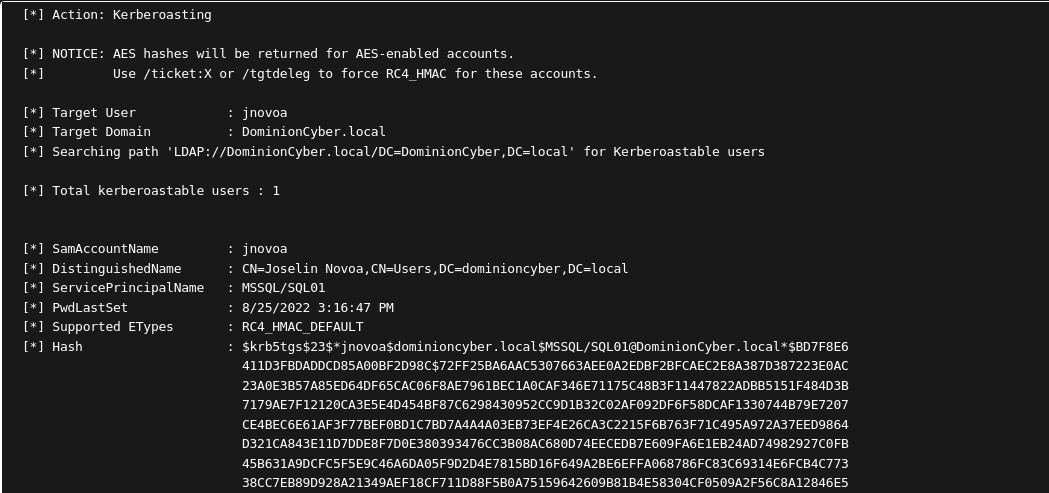
Task: Click the Target User value jnovoa
Action: tap(265, 112)
